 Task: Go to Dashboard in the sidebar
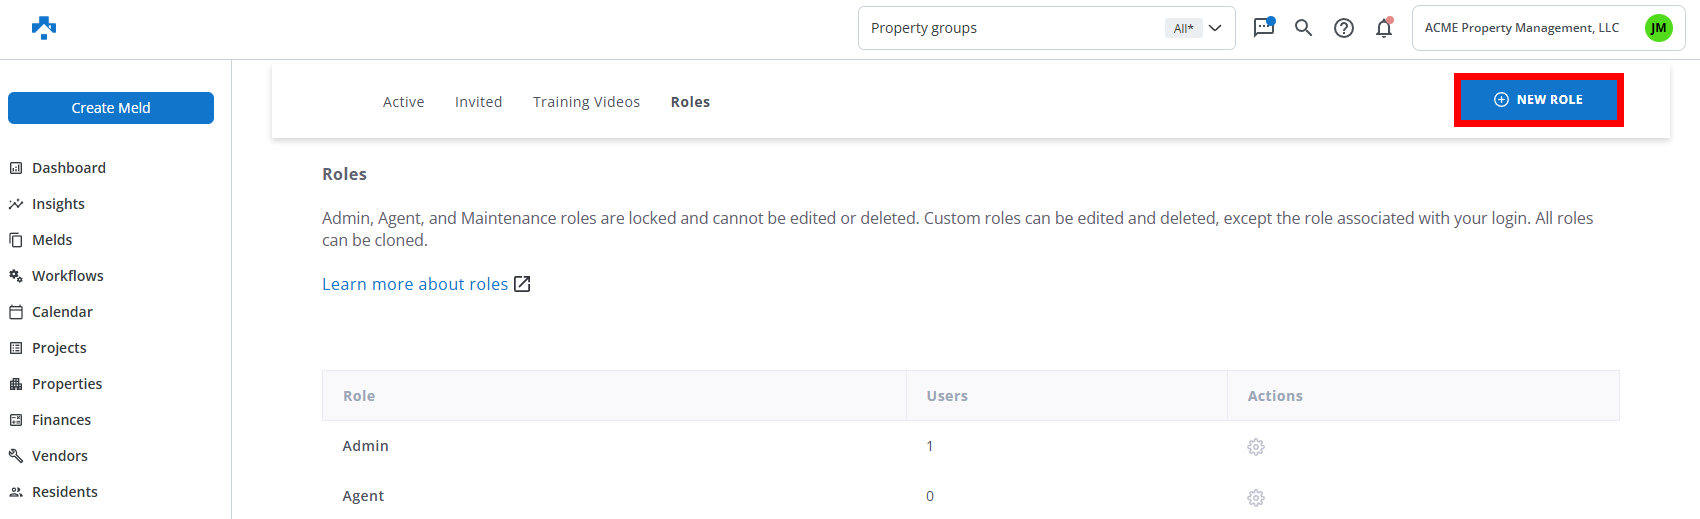[68, 168]
